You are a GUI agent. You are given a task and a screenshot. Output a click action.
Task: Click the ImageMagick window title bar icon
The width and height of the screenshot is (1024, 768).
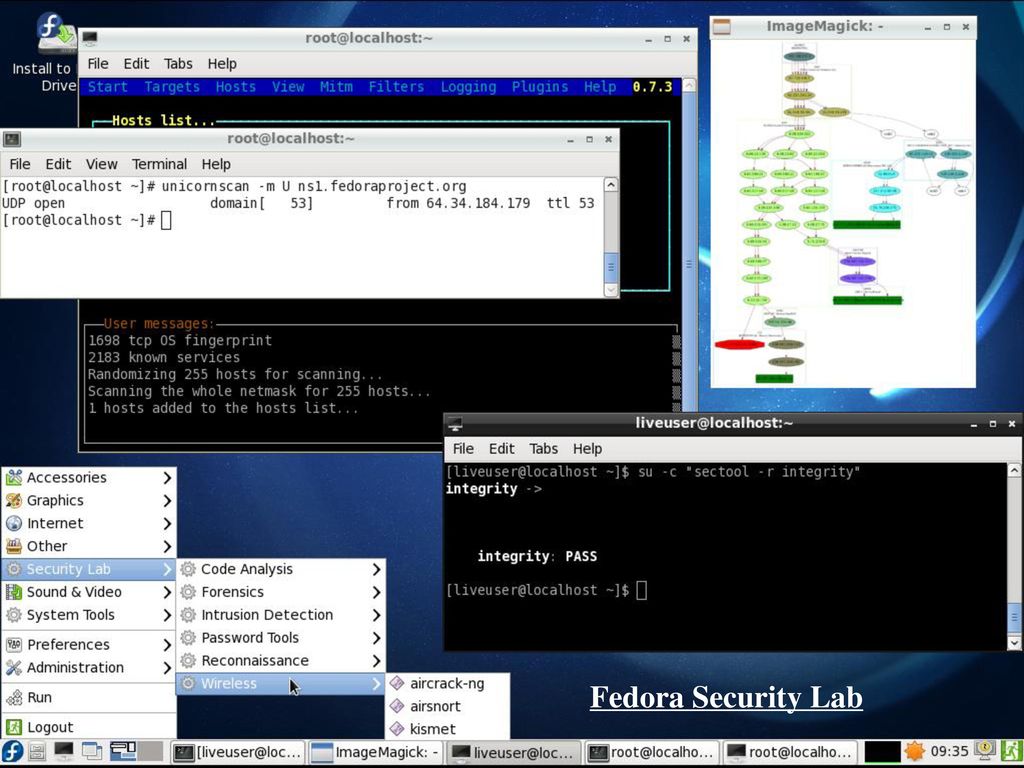click(722, 27)
